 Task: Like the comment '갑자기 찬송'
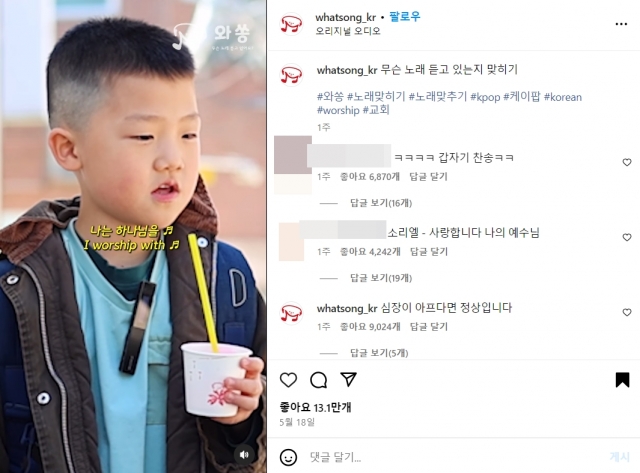(627, 162)
